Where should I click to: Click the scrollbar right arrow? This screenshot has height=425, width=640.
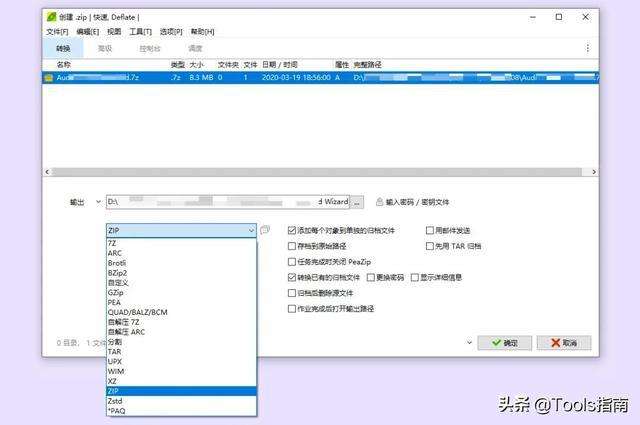[594, 172]
